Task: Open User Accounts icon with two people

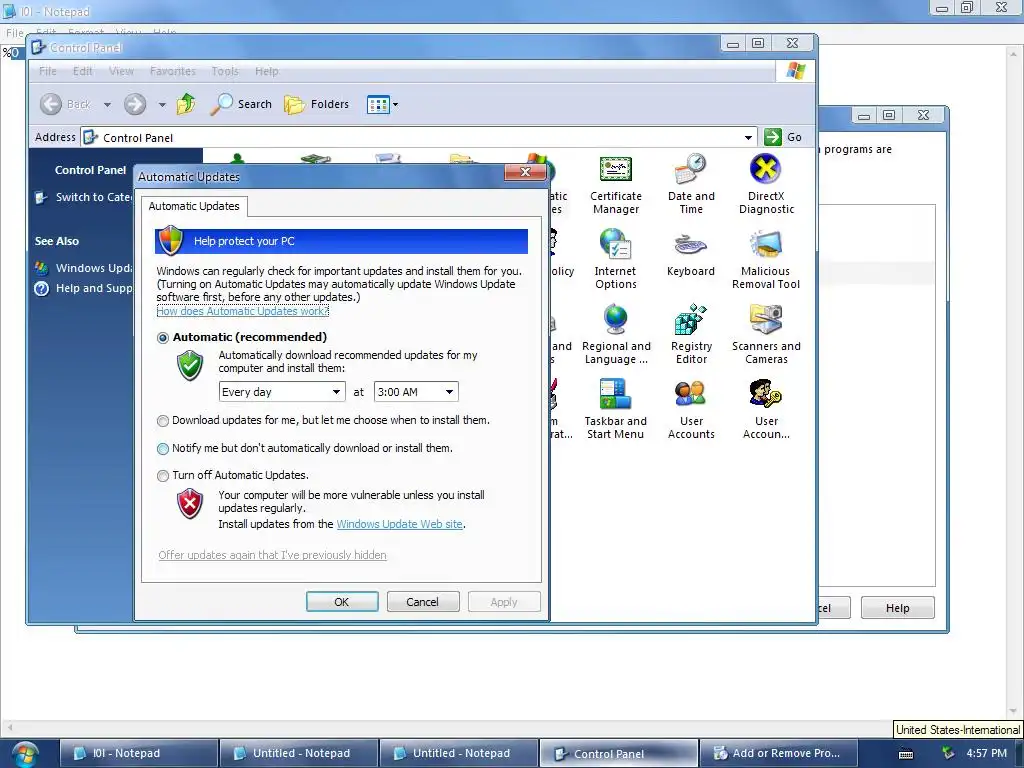Action: [x=691, y=409]
